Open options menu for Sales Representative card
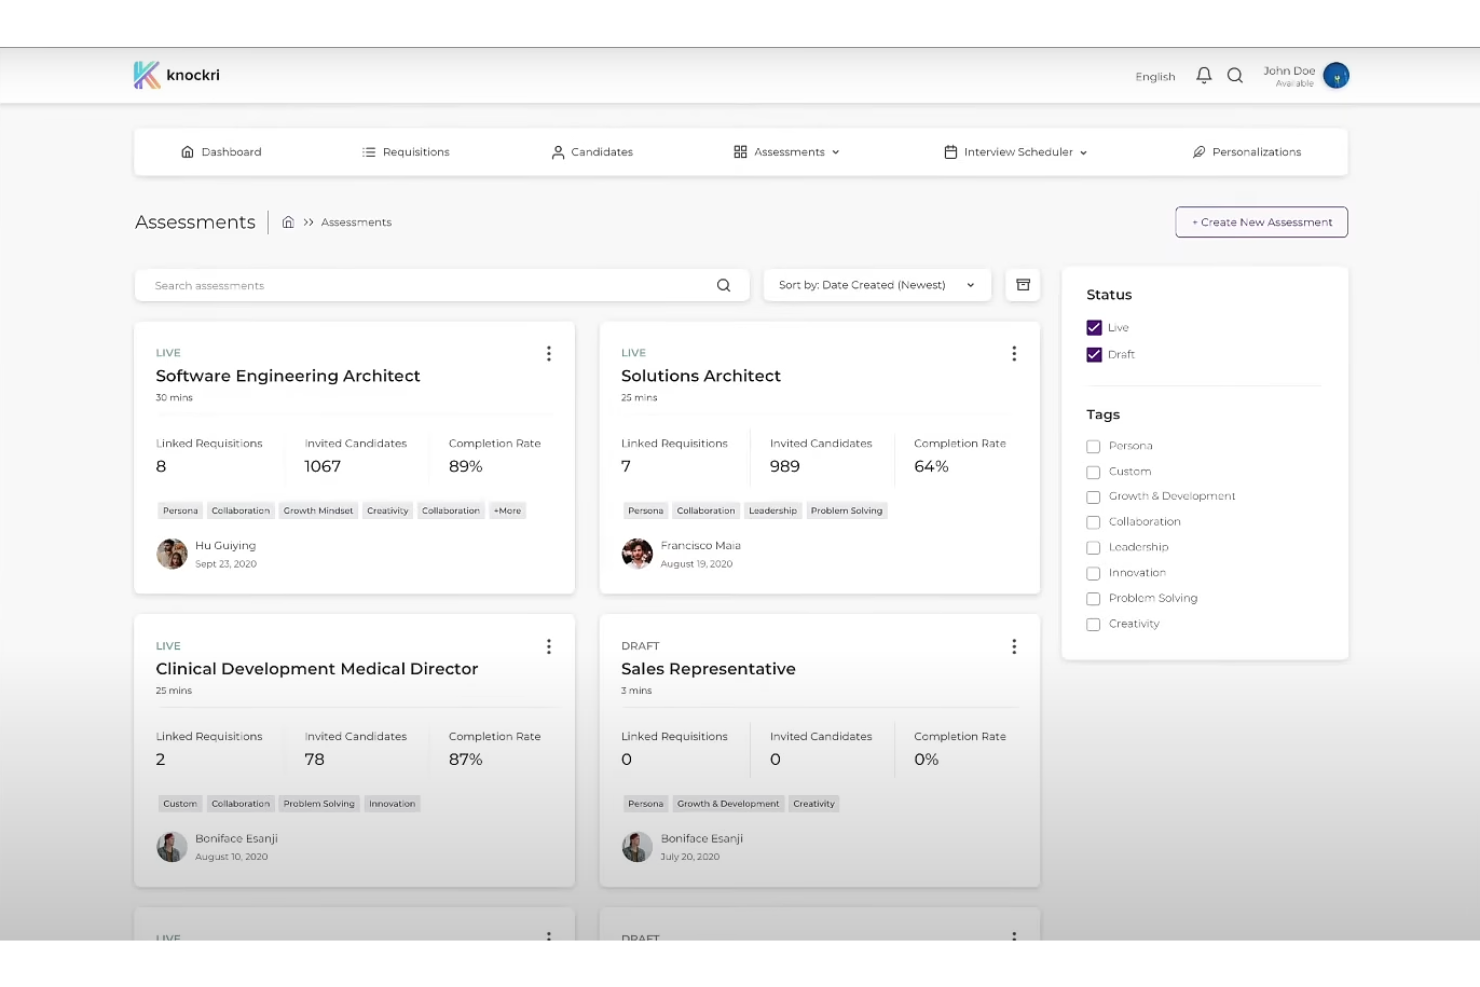Image resolution: width=1480 pixels, height=987 pixels. coord(1014,646)
